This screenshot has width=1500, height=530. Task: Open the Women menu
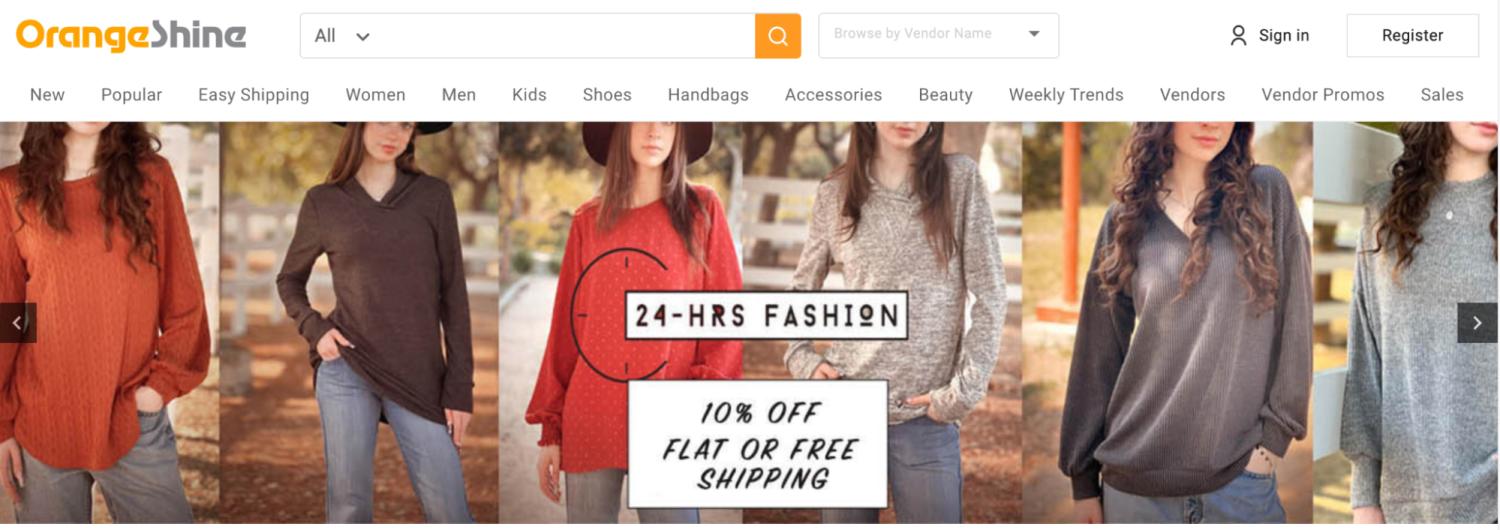[375, 95]
